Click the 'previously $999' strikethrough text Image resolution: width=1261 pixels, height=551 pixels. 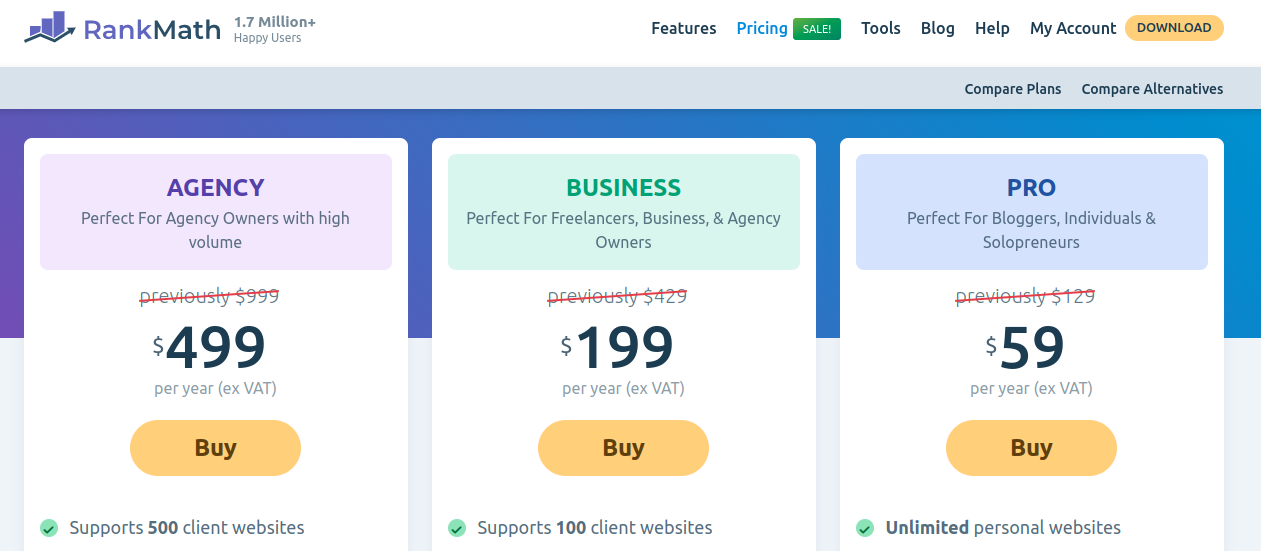[209, 296]
